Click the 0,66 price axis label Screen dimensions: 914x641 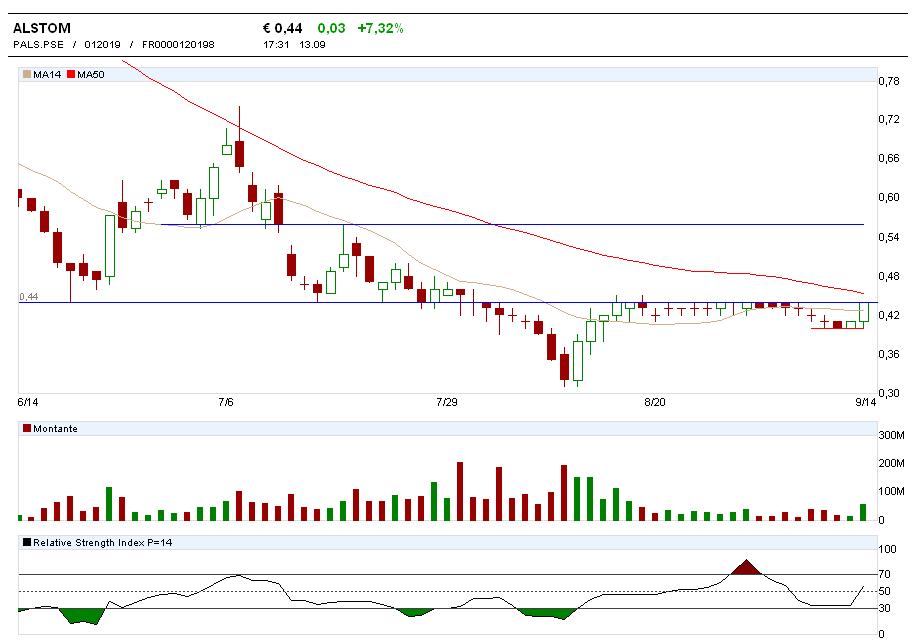[x=889, y=159]
